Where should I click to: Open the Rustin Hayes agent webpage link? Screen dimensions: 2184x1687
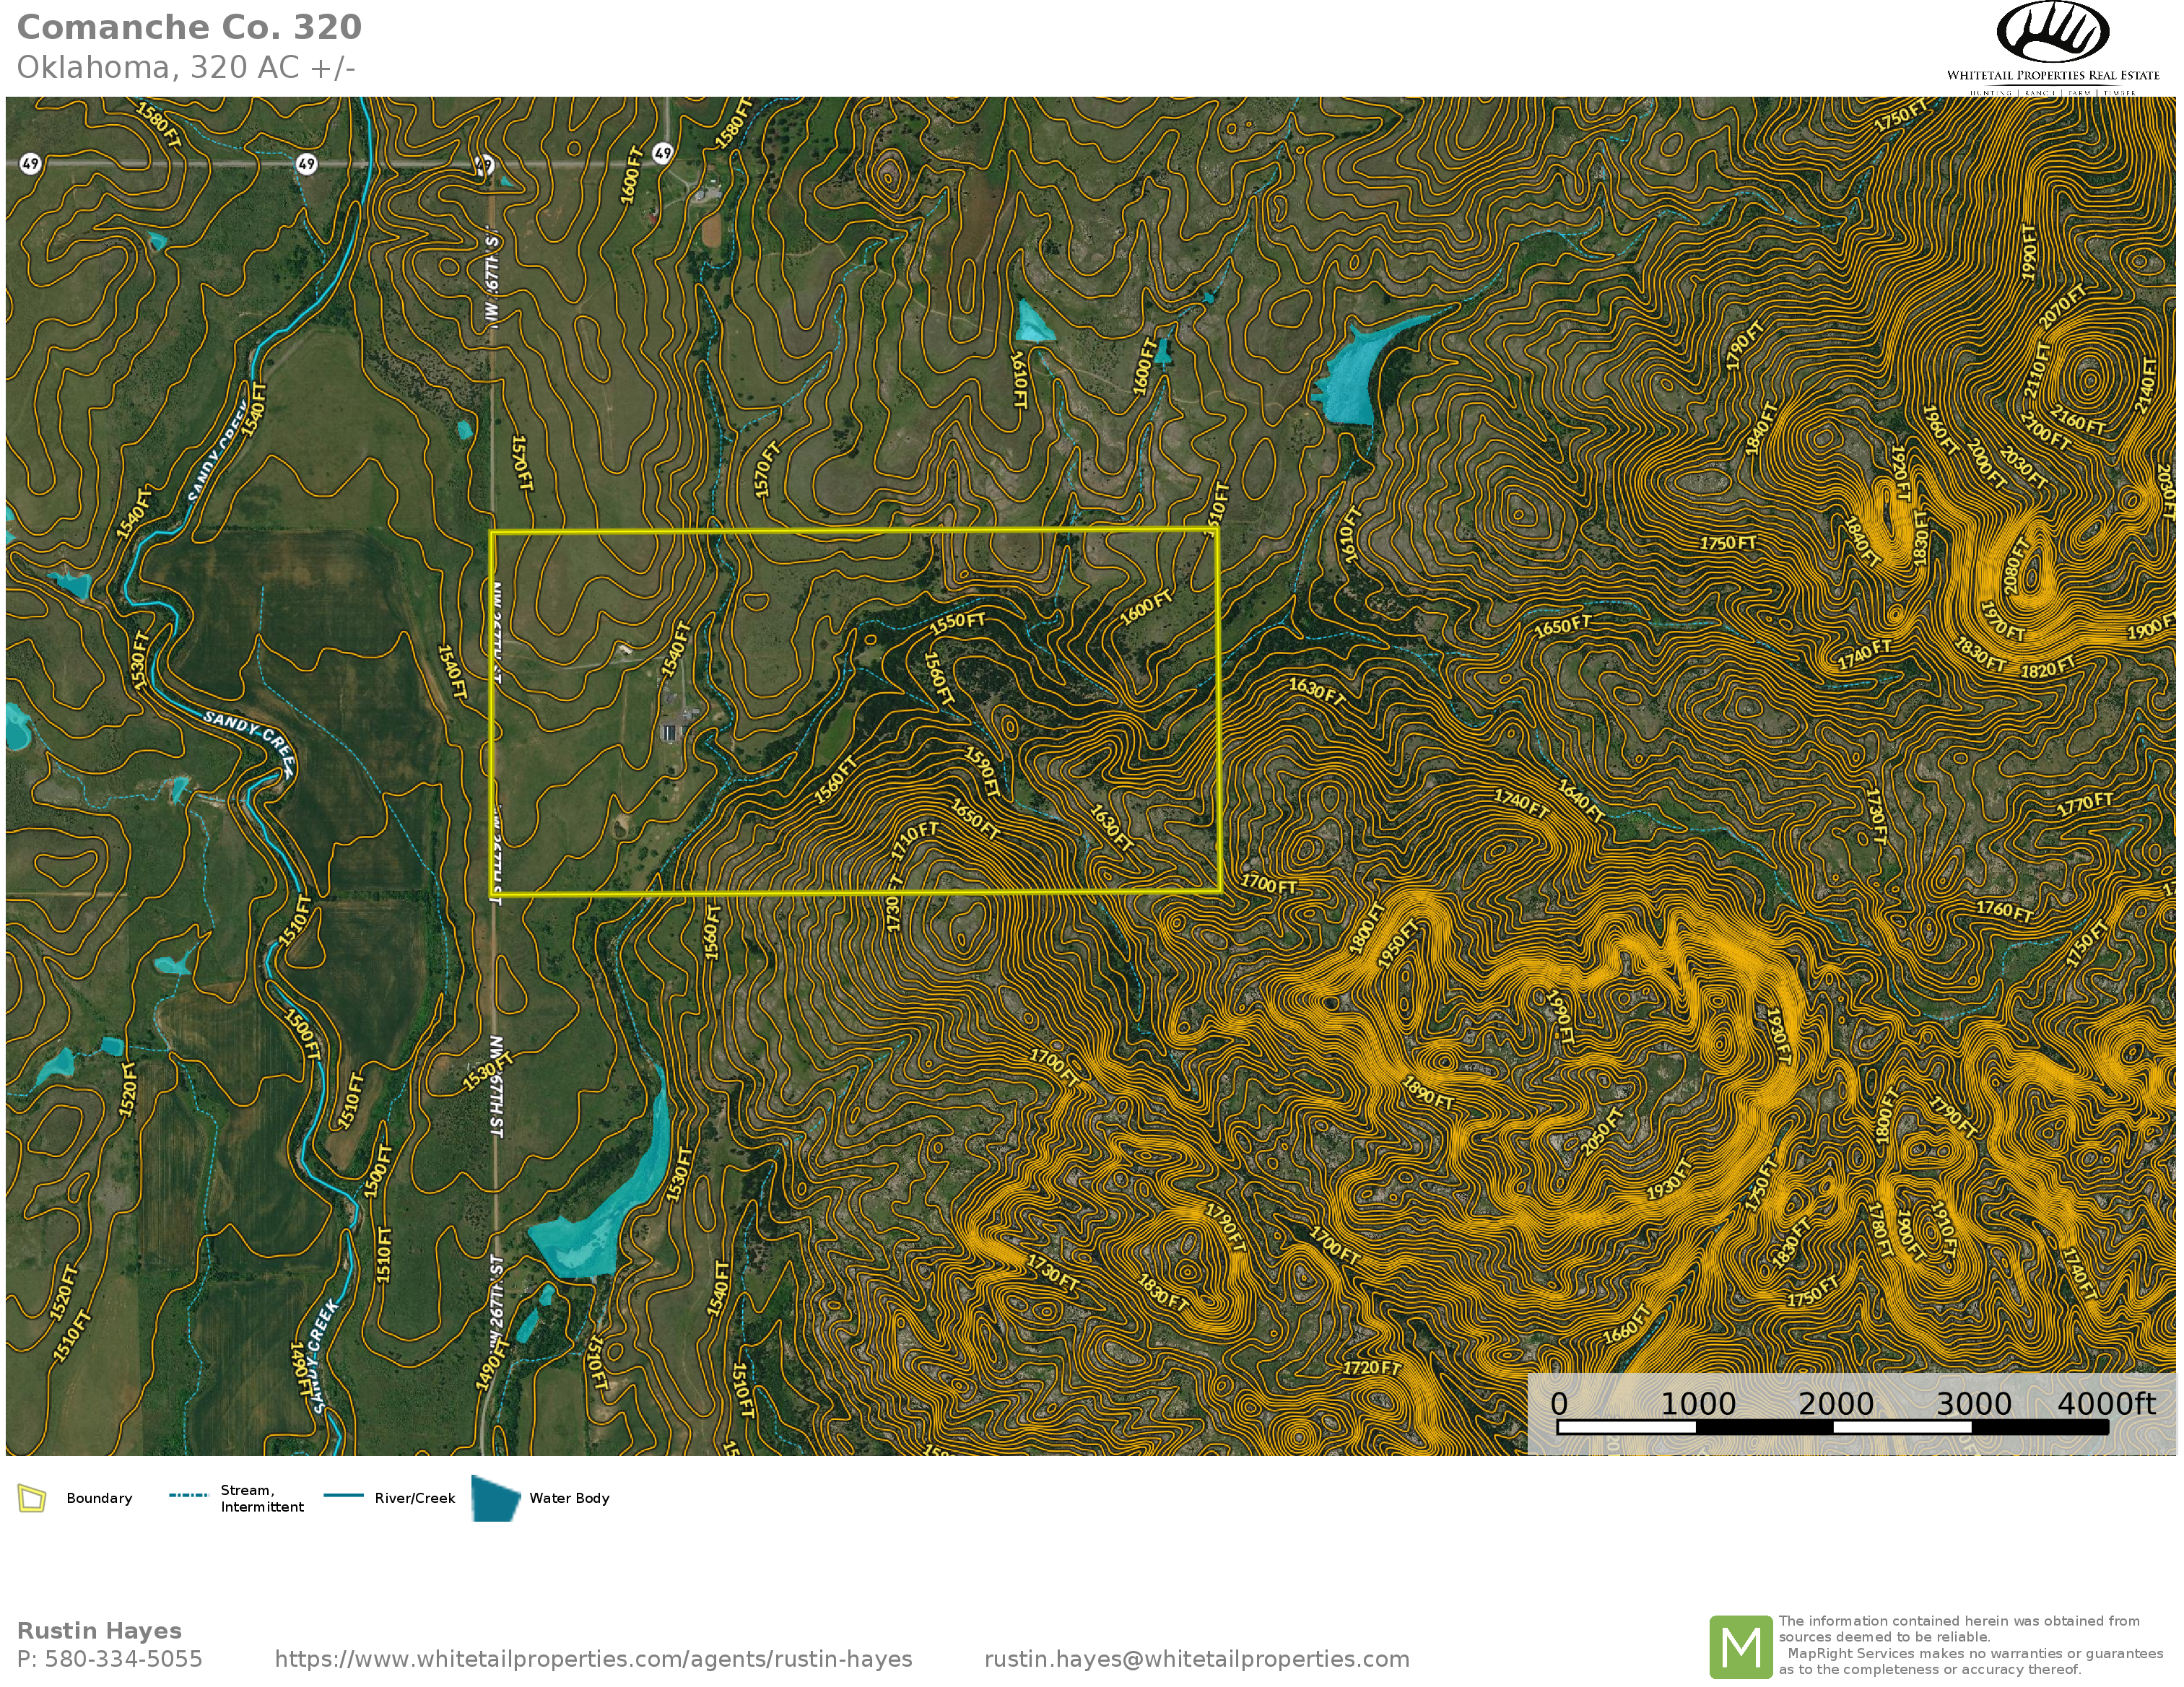[593, 1659]
